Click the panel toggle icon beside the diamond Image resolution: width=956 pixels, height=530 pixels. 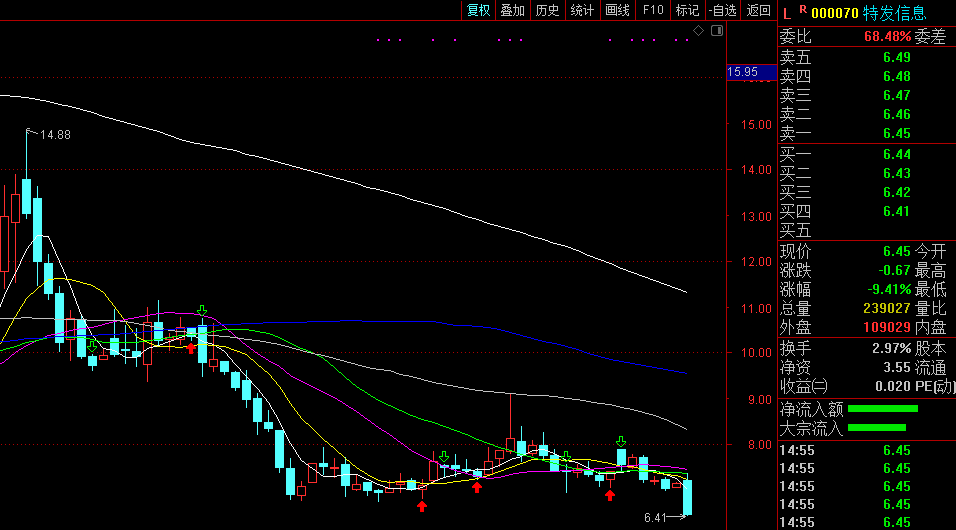[716, 32]
